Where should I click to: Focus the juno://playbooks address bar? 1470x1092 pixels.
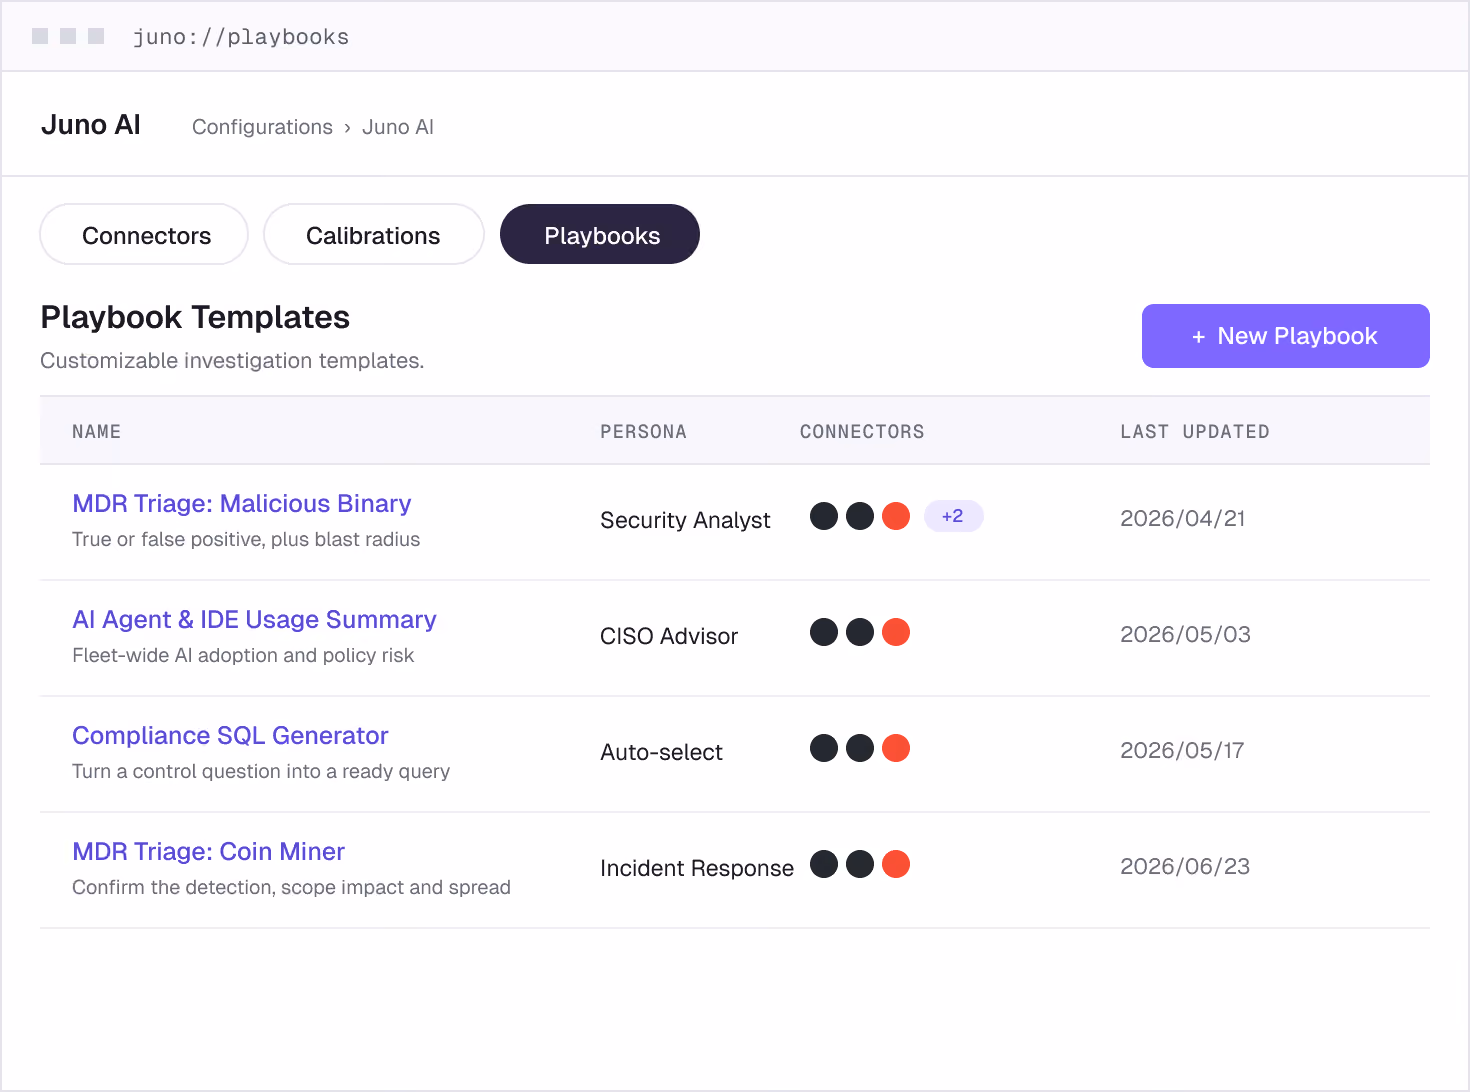point(241,37)
